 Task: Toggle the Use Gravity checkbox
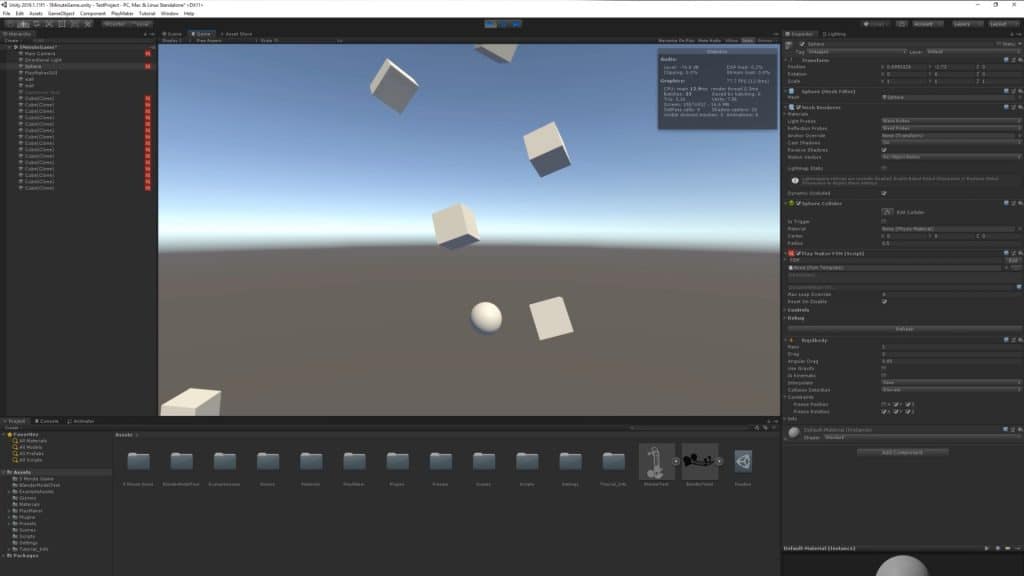(884, 368)
